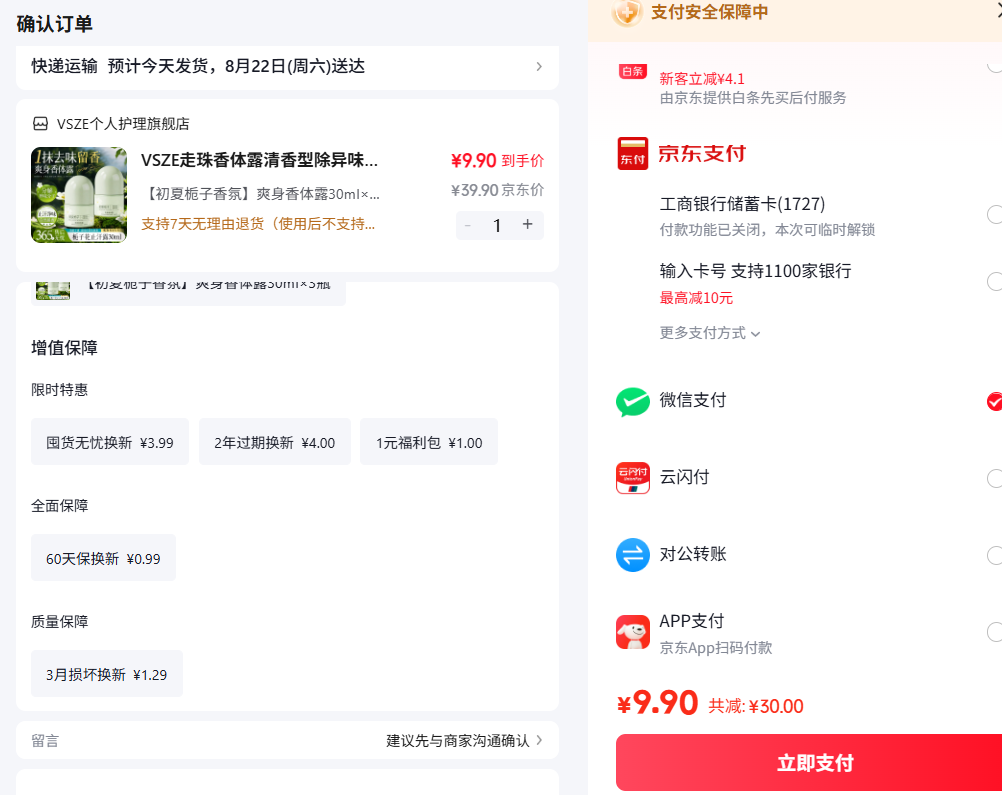Open the 留言 message chevron
The height and width of the screenshot is (795, 1002).
click(539, 740)
